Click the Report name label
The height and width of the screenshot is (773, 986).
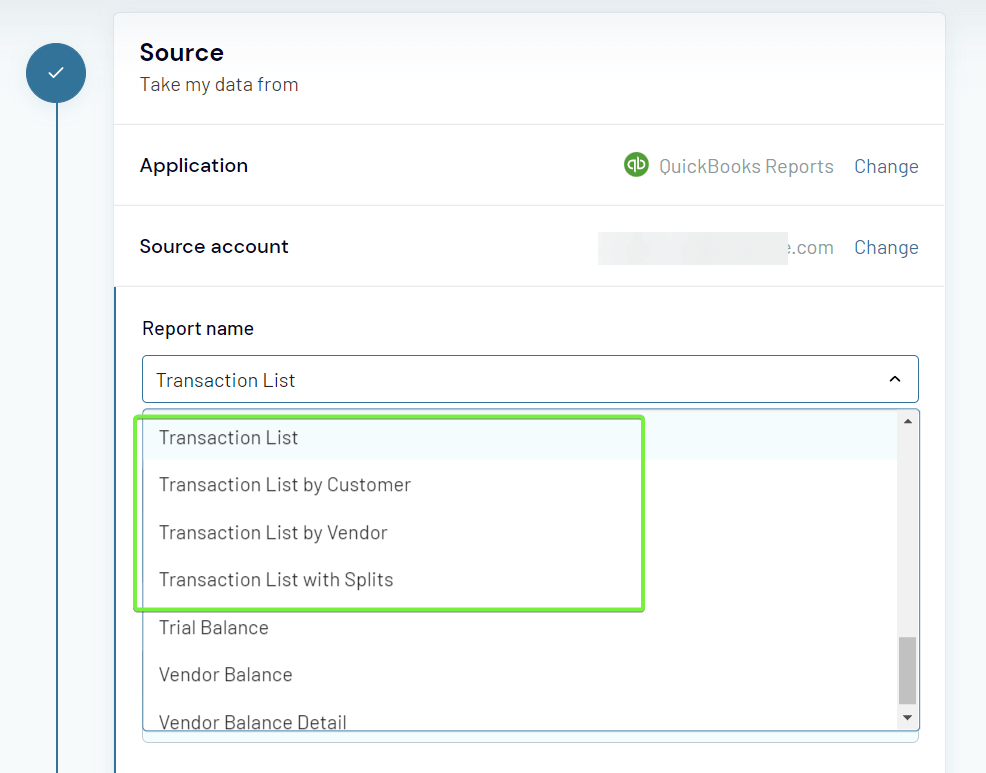coord(197,328)
